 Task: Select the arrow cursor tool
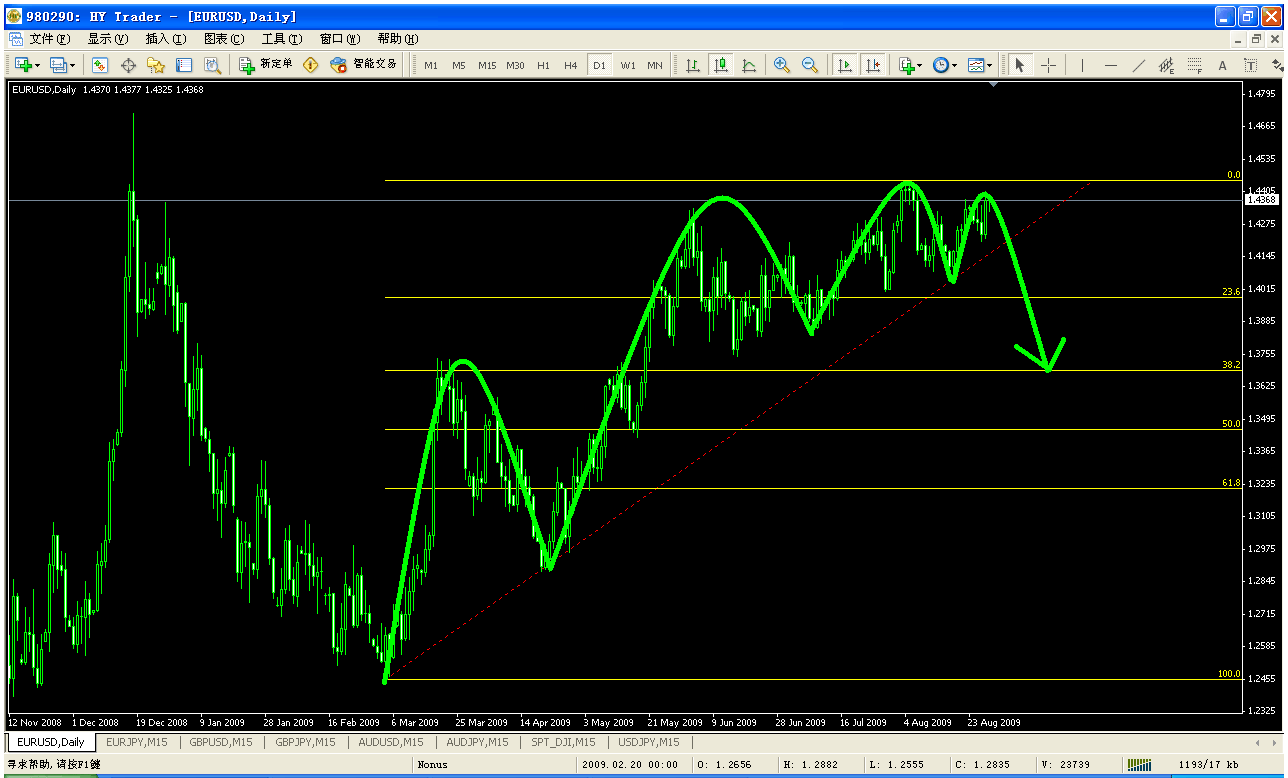(1020, 65)
